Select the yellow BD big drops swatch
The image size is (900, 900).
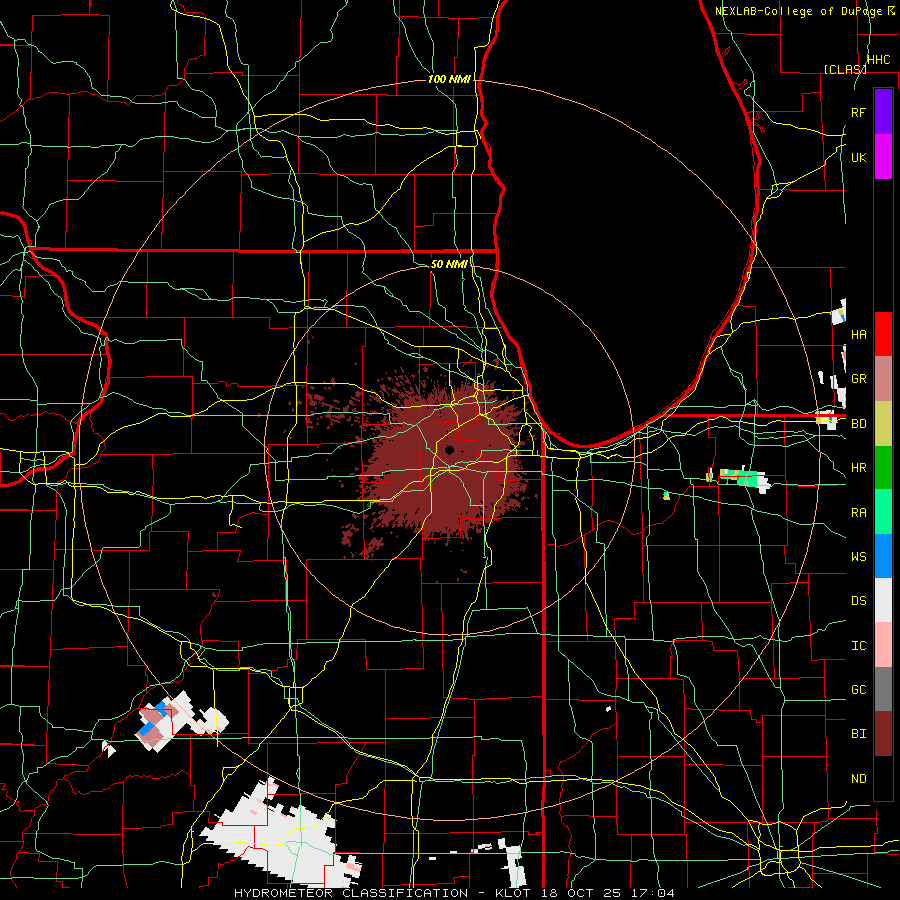tap(883, 424)
